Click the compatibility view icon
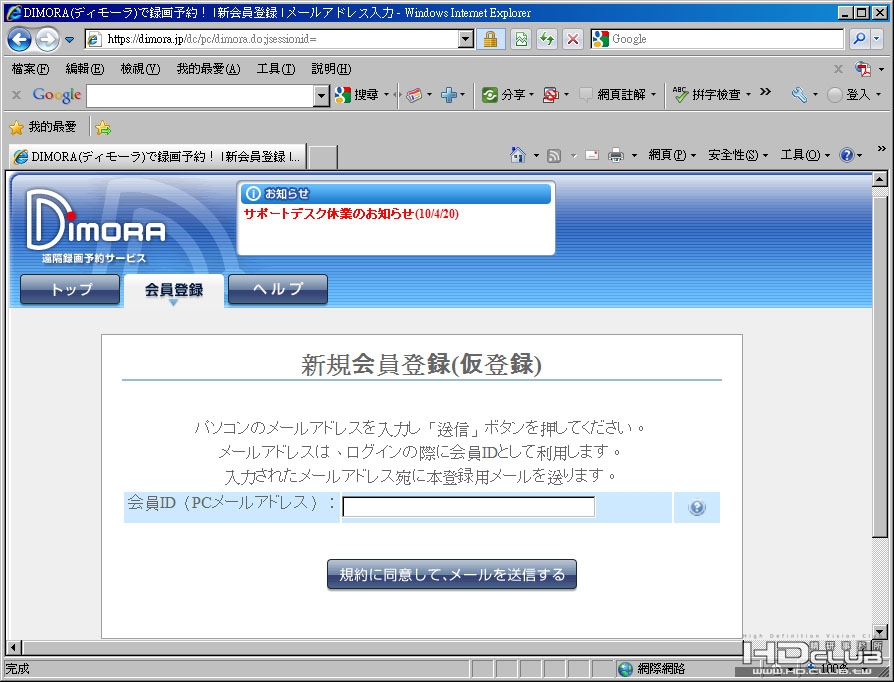 tap(521, 39)
